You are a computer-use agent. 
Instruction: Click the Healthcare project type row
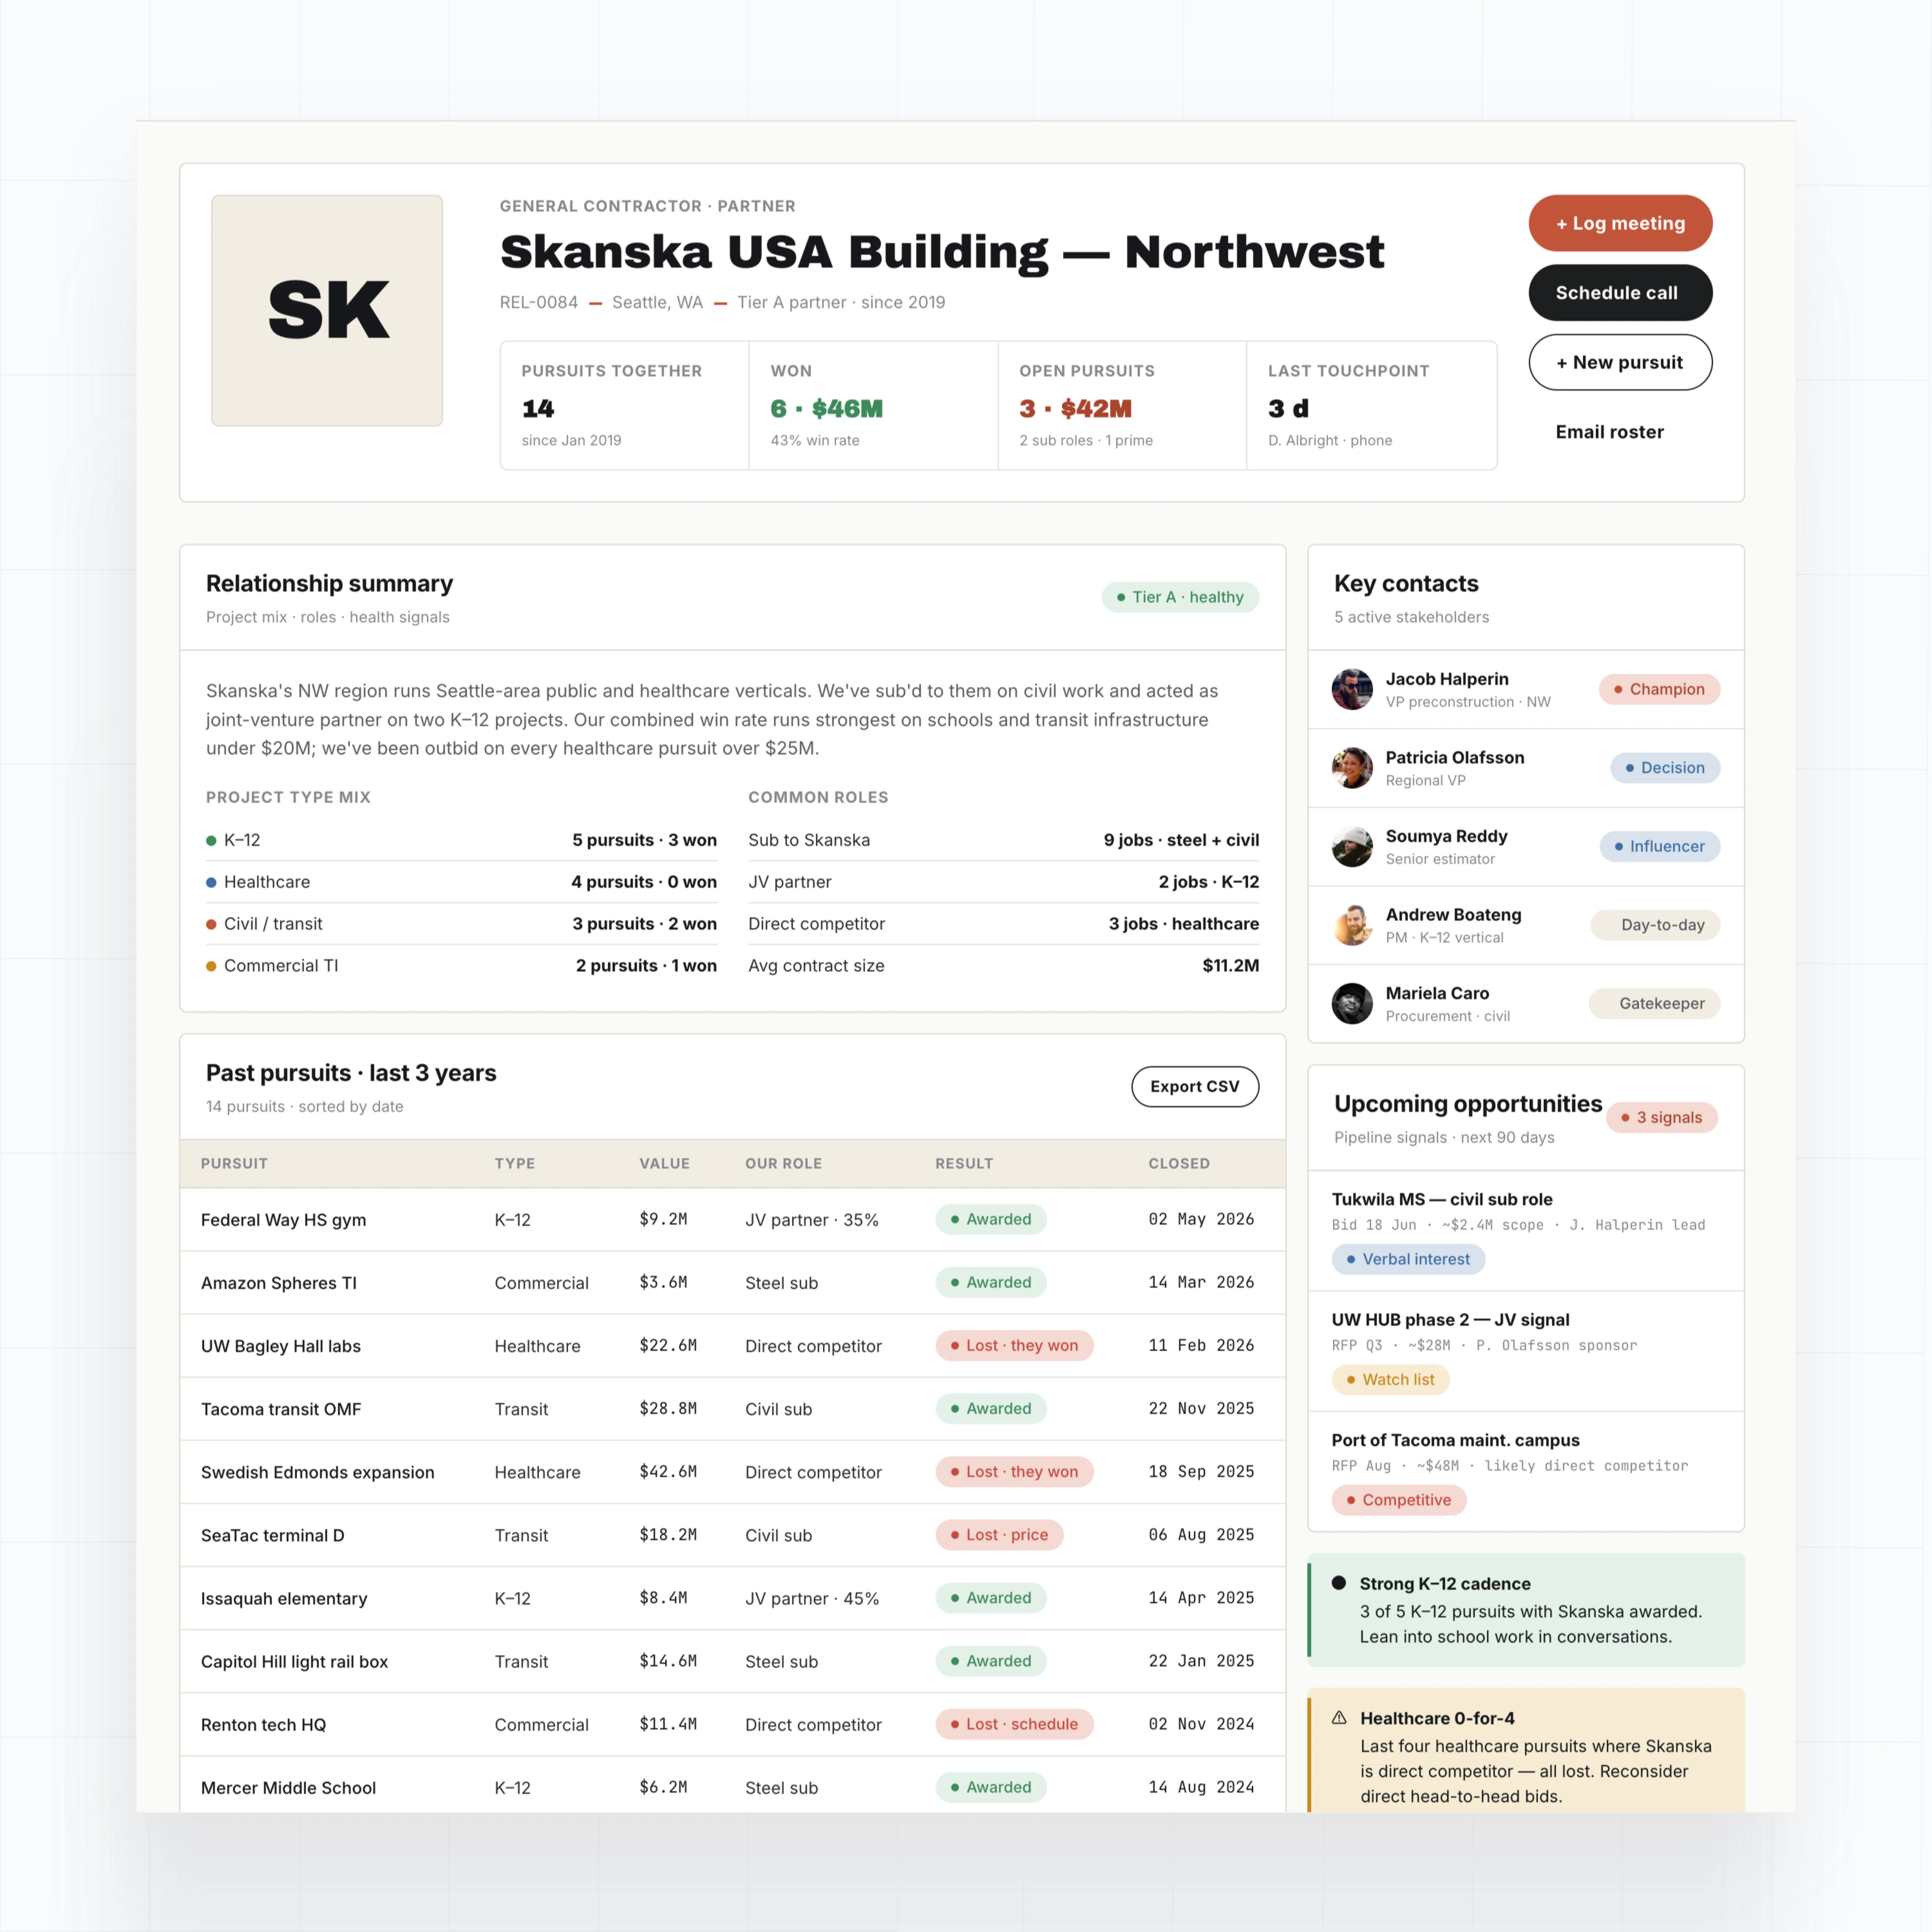[461, 882]
